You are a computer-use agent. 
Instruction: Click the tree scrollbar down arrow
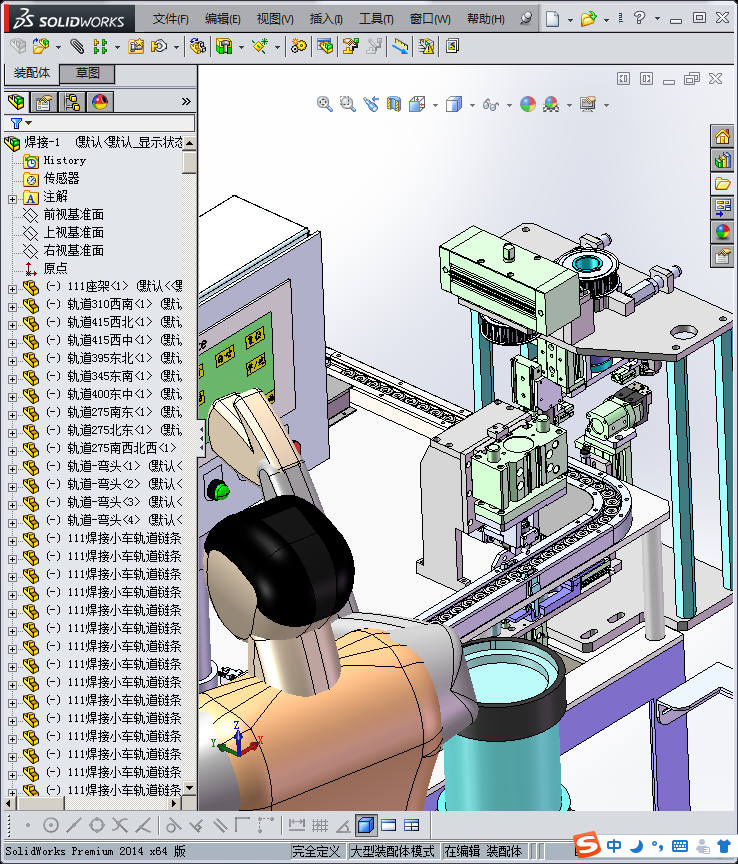[x=190, y=788]
